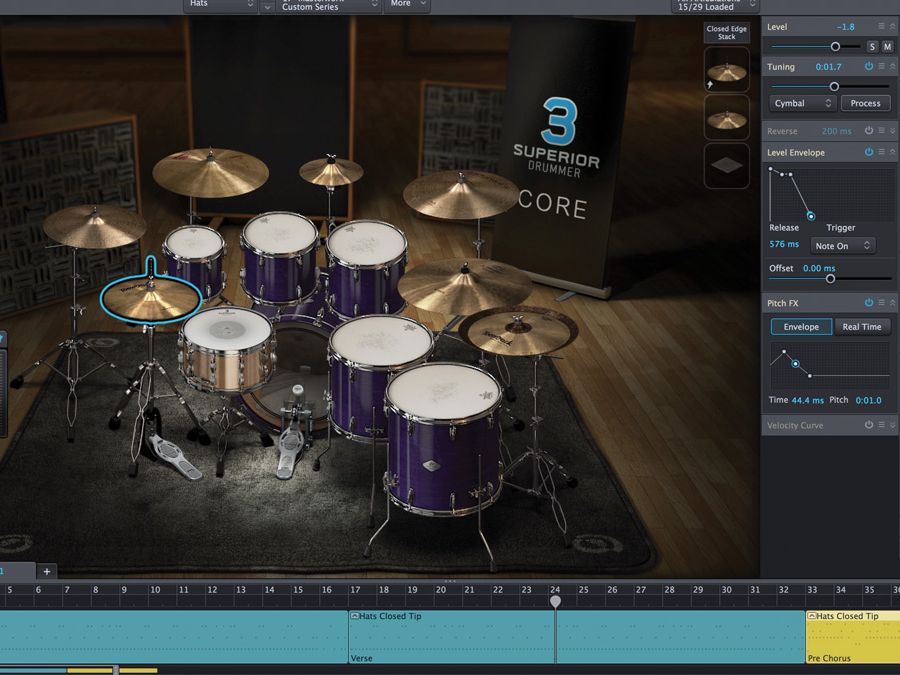Select the first hi-hat stack thumbnail

727,69
